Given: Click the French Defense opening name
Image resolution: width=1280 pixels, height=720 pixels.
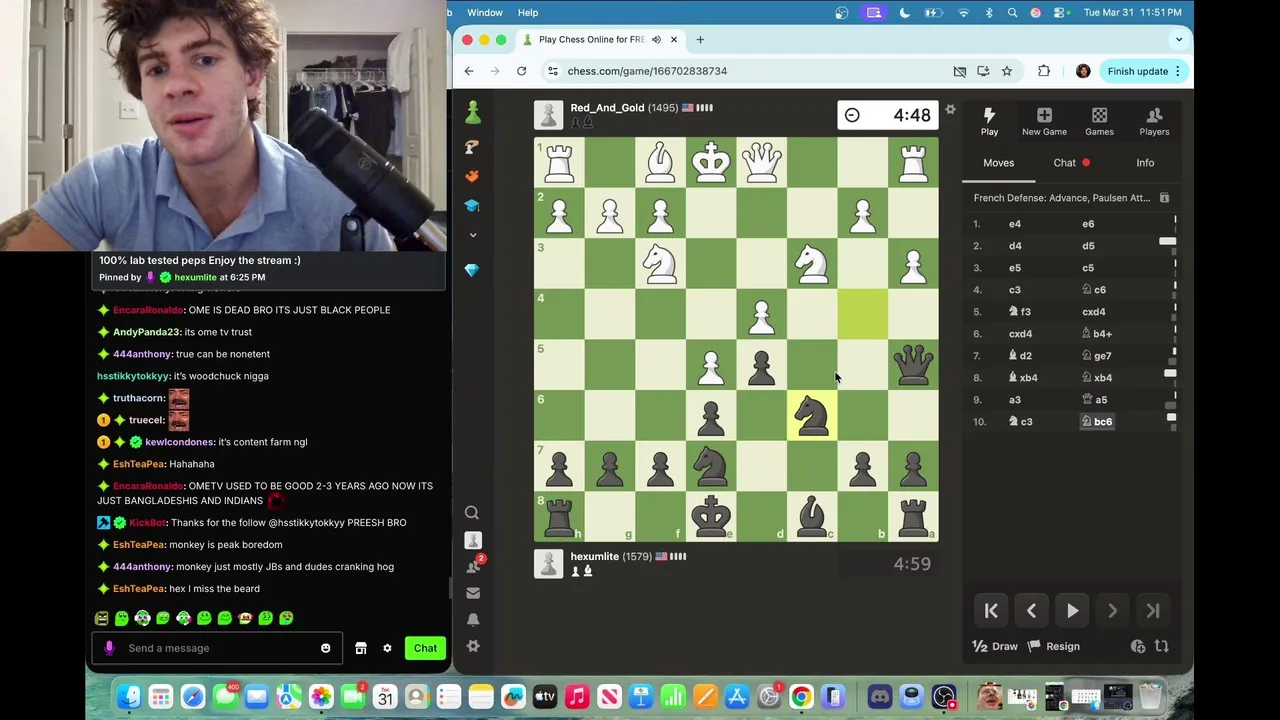Looking at the screenshot, I should pos(1062,198).
